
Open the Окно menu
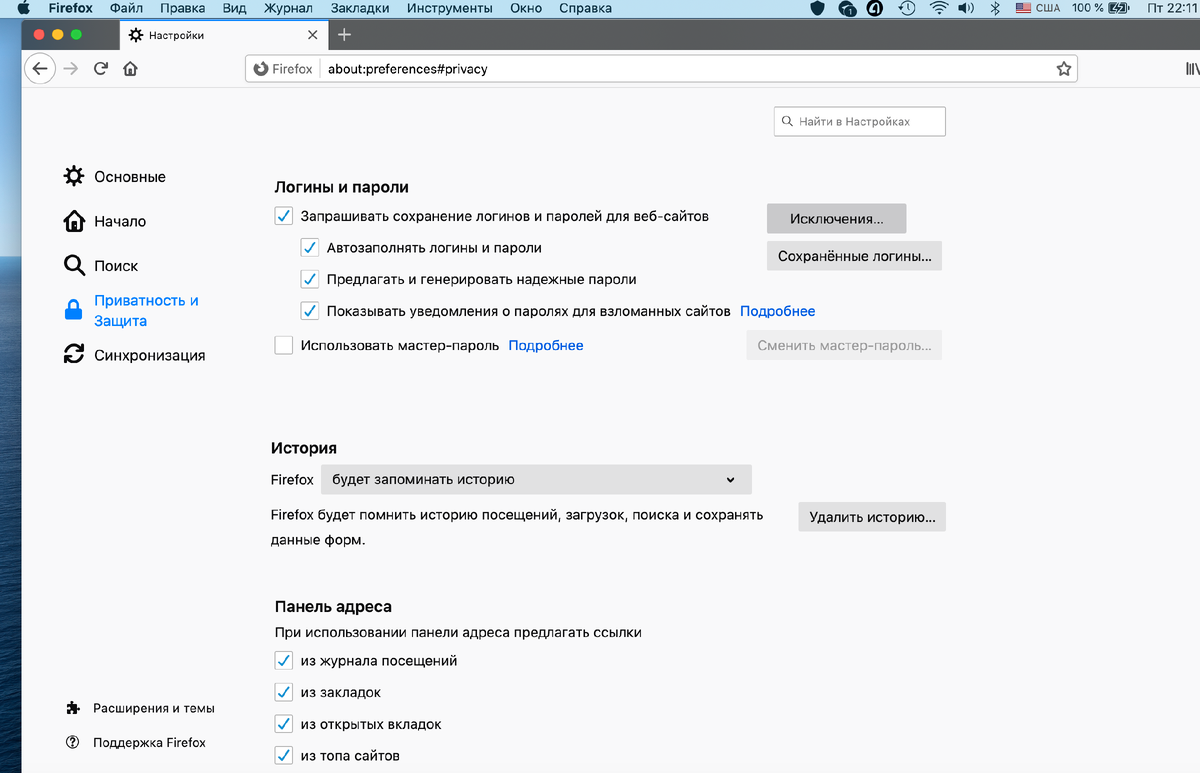[526, 8]
